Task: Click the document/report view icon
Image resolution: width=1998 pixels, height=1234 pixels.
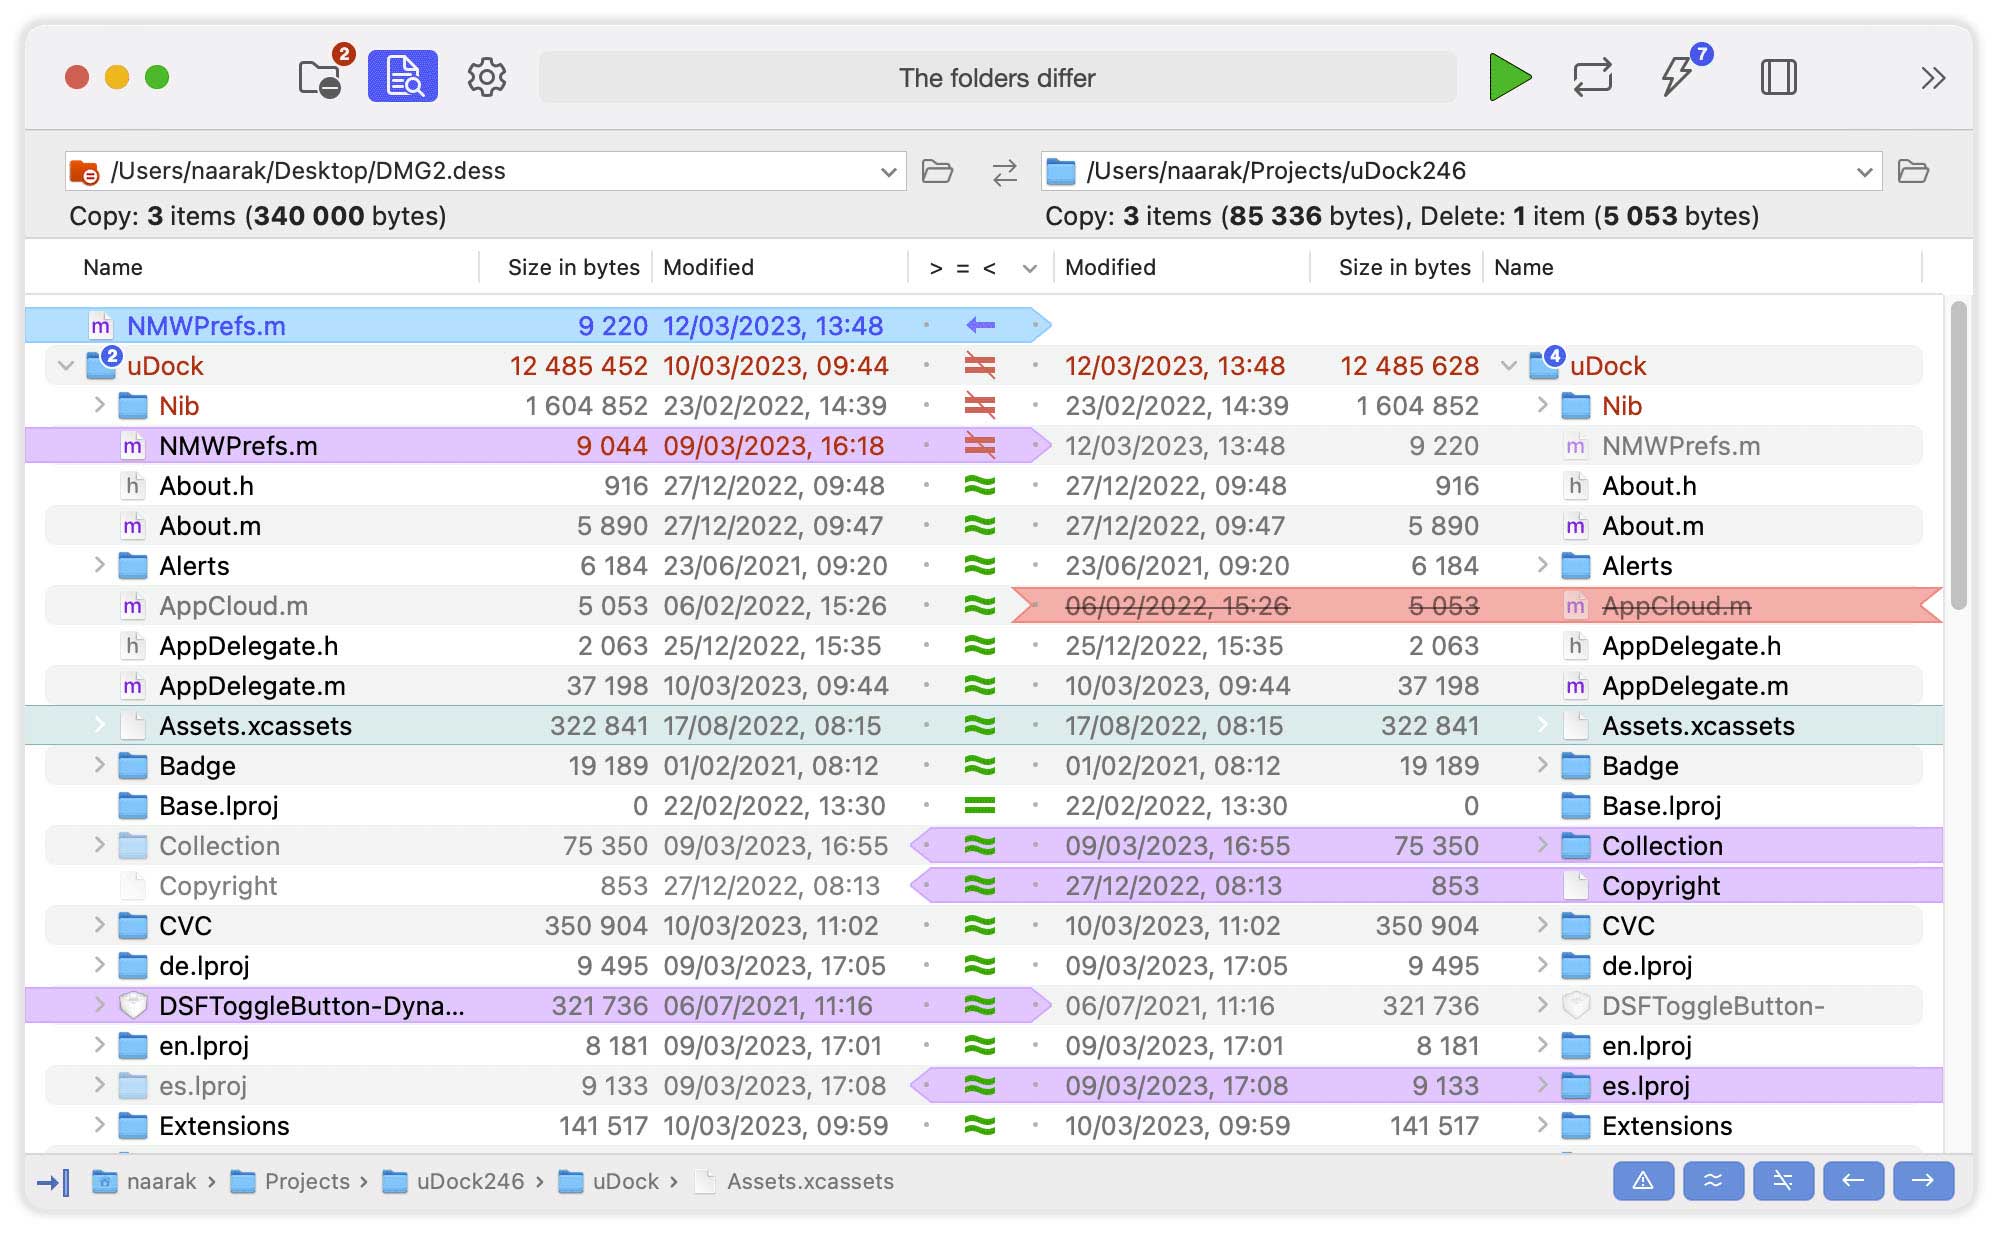Action: point(401,78)
